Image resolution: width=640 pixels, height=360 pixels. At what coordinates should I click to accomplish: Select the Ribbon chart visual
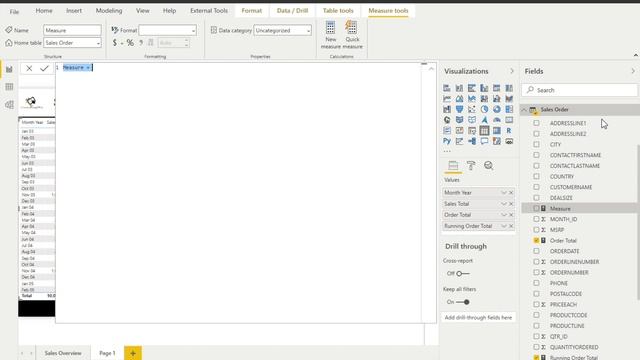(x=509, y=99)
